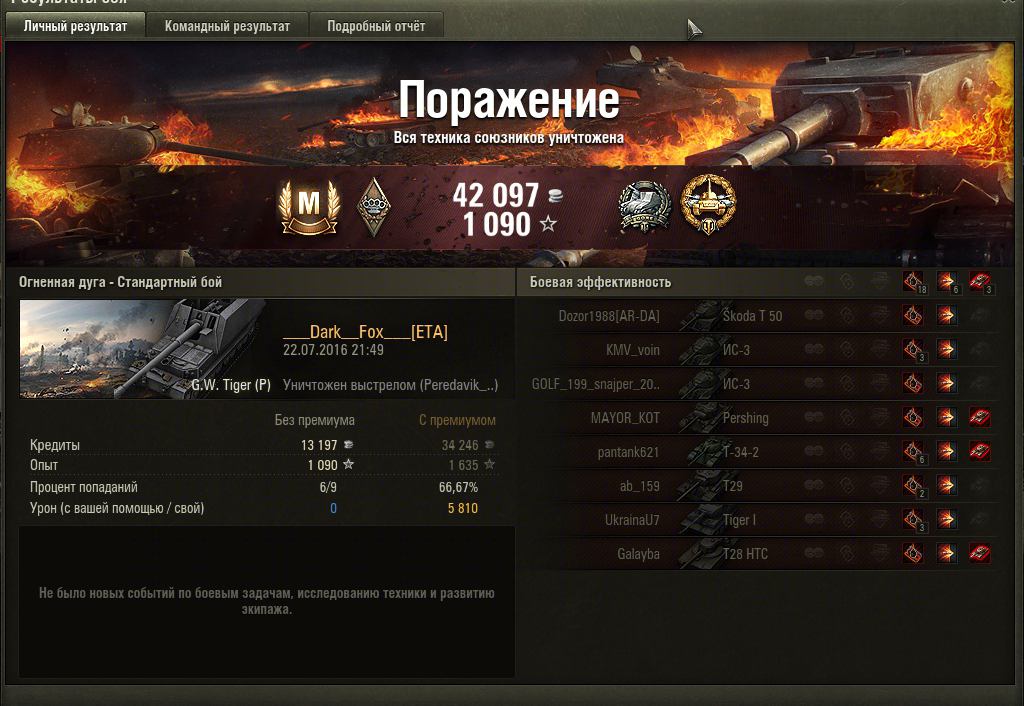Click the damage icon in pantank621 row
The width and height of the screenshot is (1024, 706).
tap(914, 451)
